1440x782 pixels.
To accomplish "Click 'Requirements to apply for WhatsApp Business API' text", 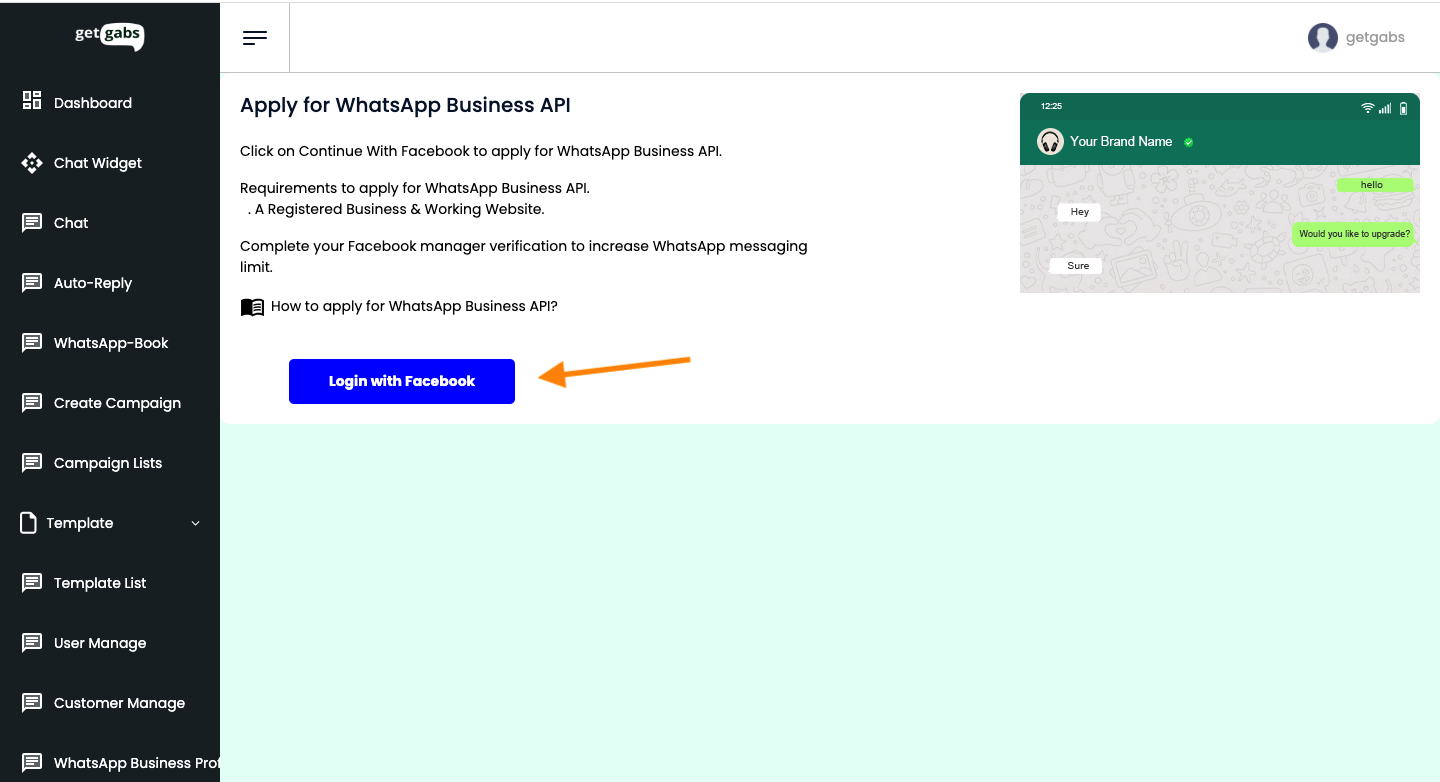I will pyautogui.click(x=415, y=188).
